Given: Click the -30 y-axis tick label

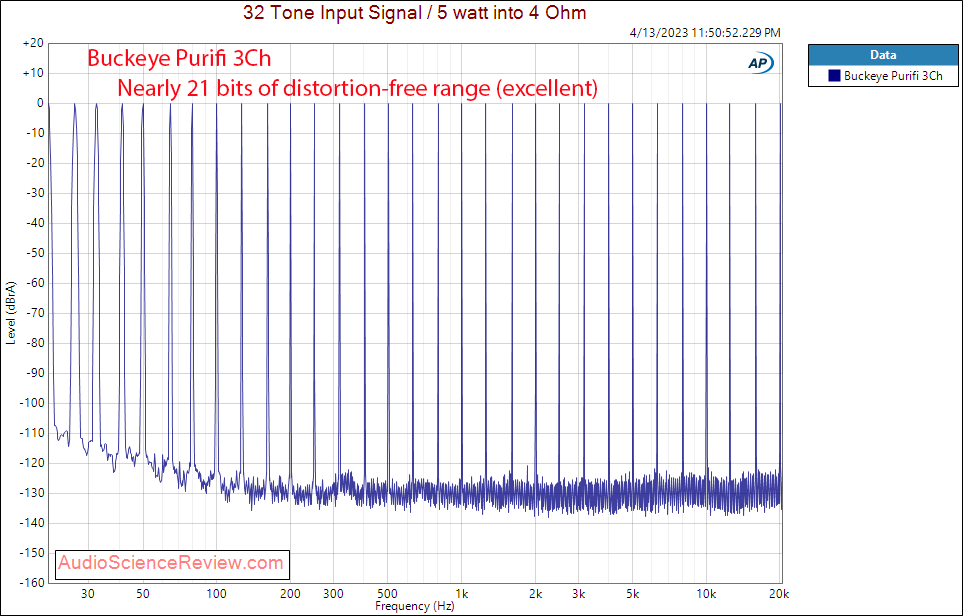Looking at the screenshot, I should pos(34,193).
